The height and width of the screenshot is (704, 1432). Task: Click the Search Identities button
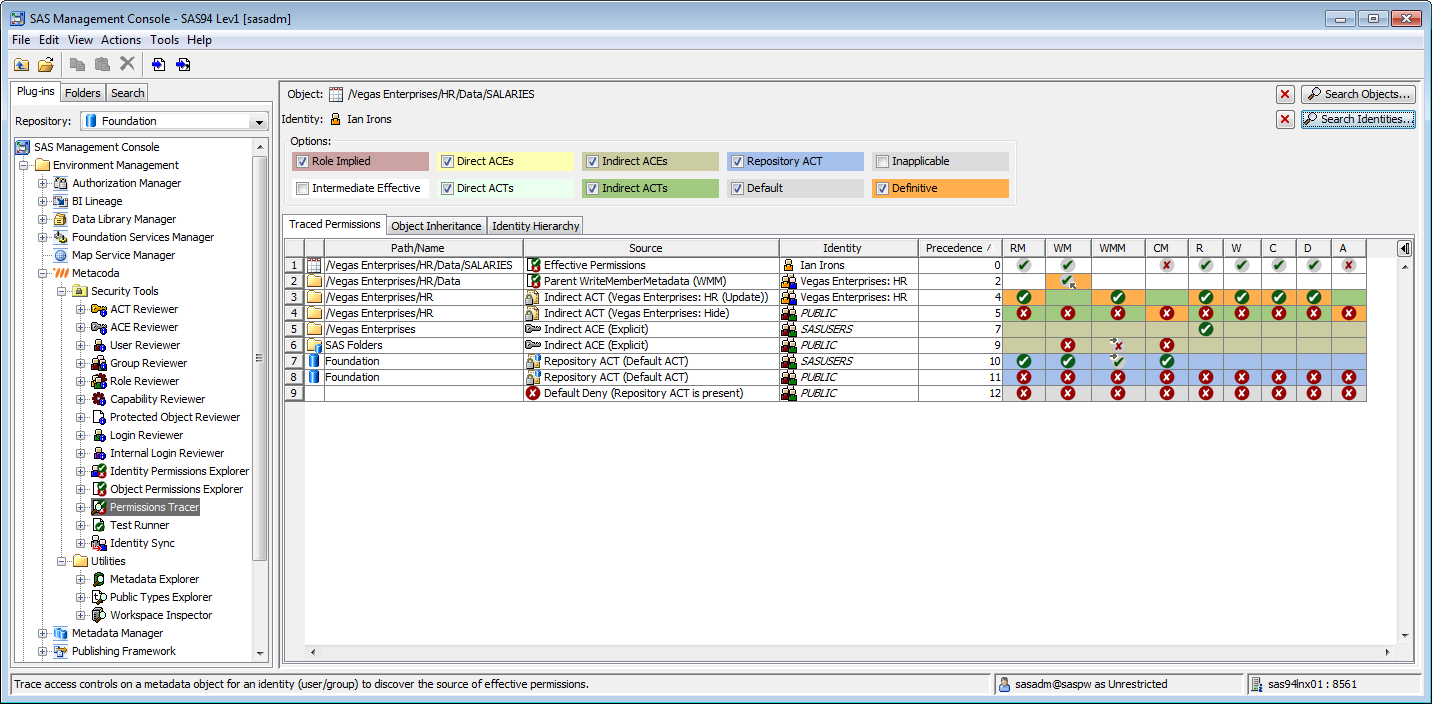[x=1358, y=119]
